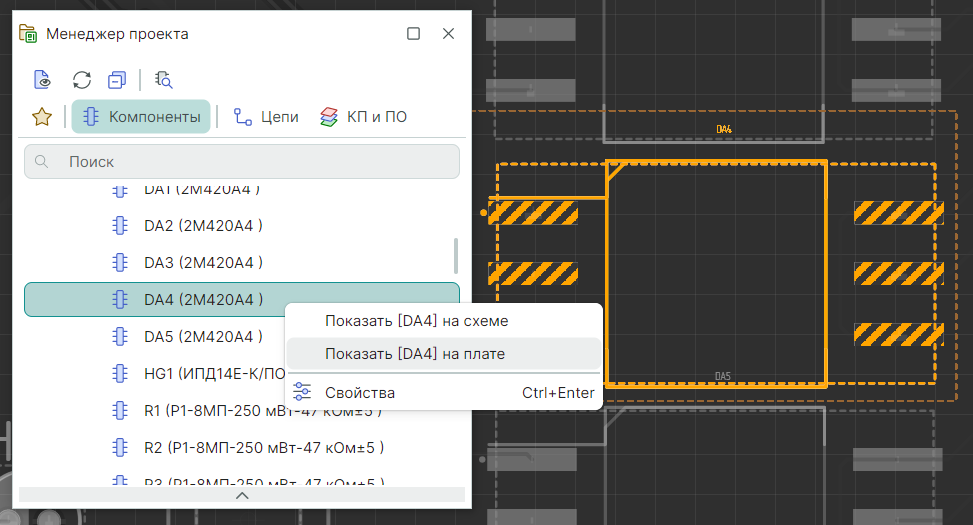Refresh the project manager list
The image size is (973, 525).
(82, 80)
